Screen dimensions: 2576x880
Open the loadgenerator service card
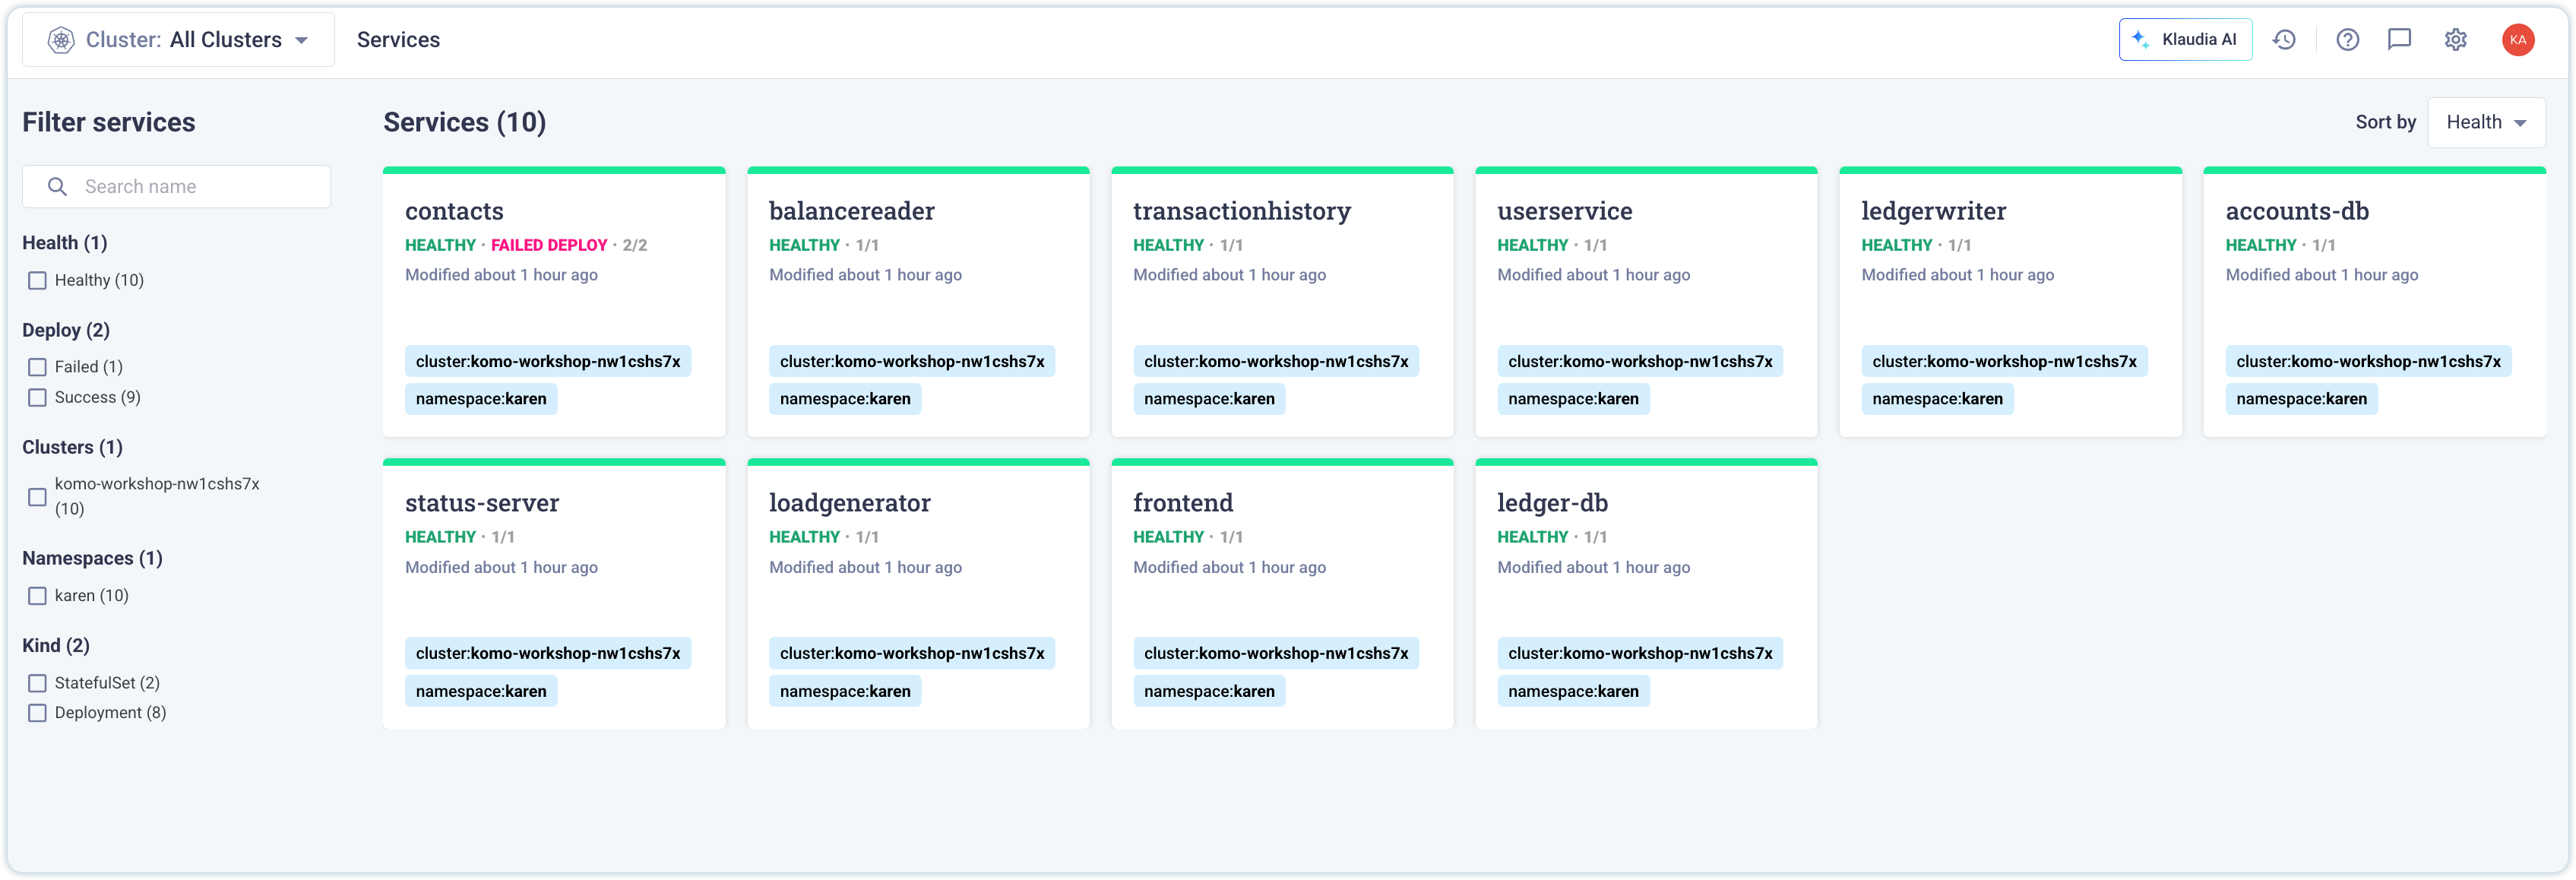tap(918, 594)
